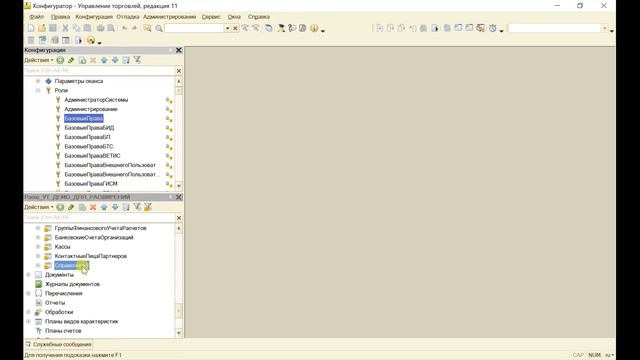
Task: Move item up in extension panel toolbar
Action: point(104,207)
